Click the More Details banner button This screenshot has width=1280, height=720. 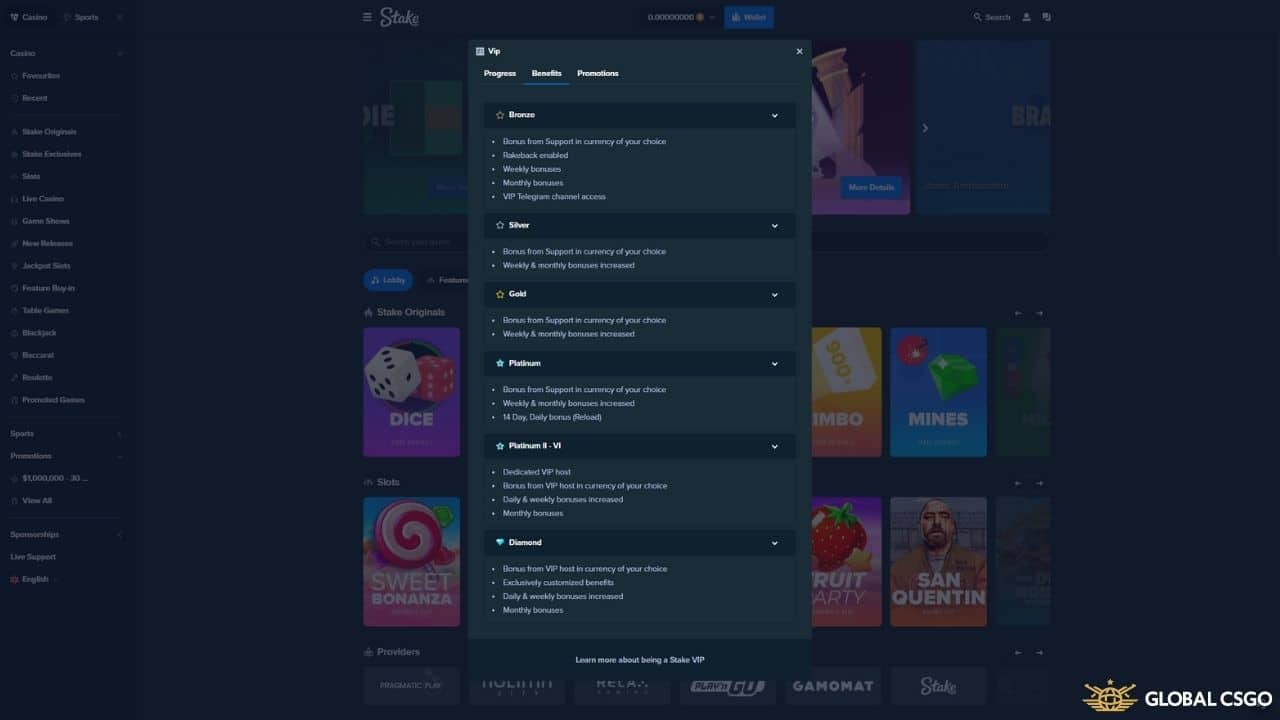871,187
